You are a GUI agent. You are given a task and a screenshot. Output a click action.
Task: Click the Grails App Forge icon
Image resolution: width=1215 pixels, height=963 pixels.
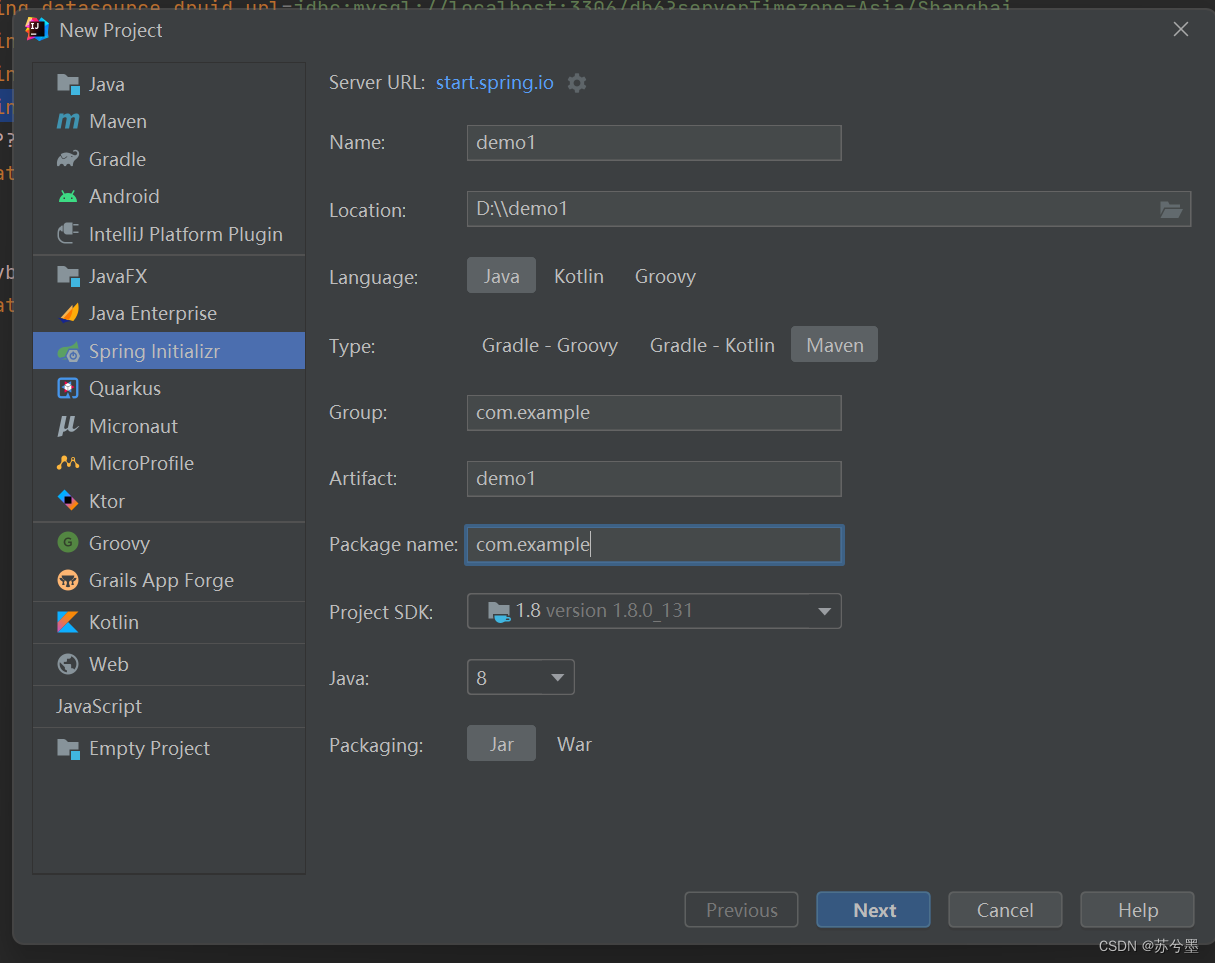coord(68,580)
